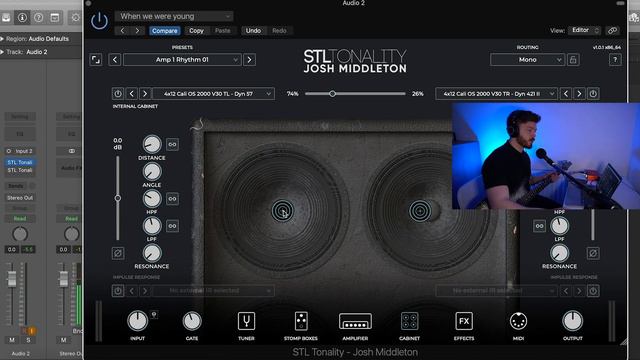The width and height of the screenshot is (640, 360).
Task: Toggle the right LPF link button
Action: (x=539, y=226)
